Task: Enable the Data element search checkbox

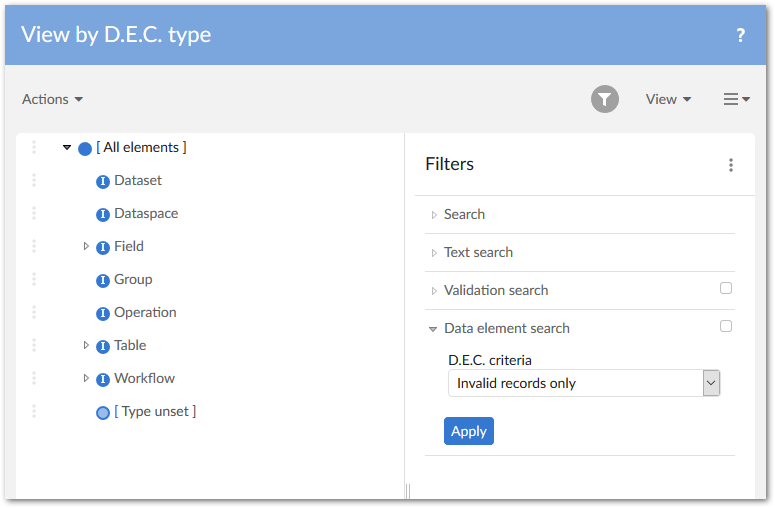Action: pyautogui.click(x=726, y=326)
